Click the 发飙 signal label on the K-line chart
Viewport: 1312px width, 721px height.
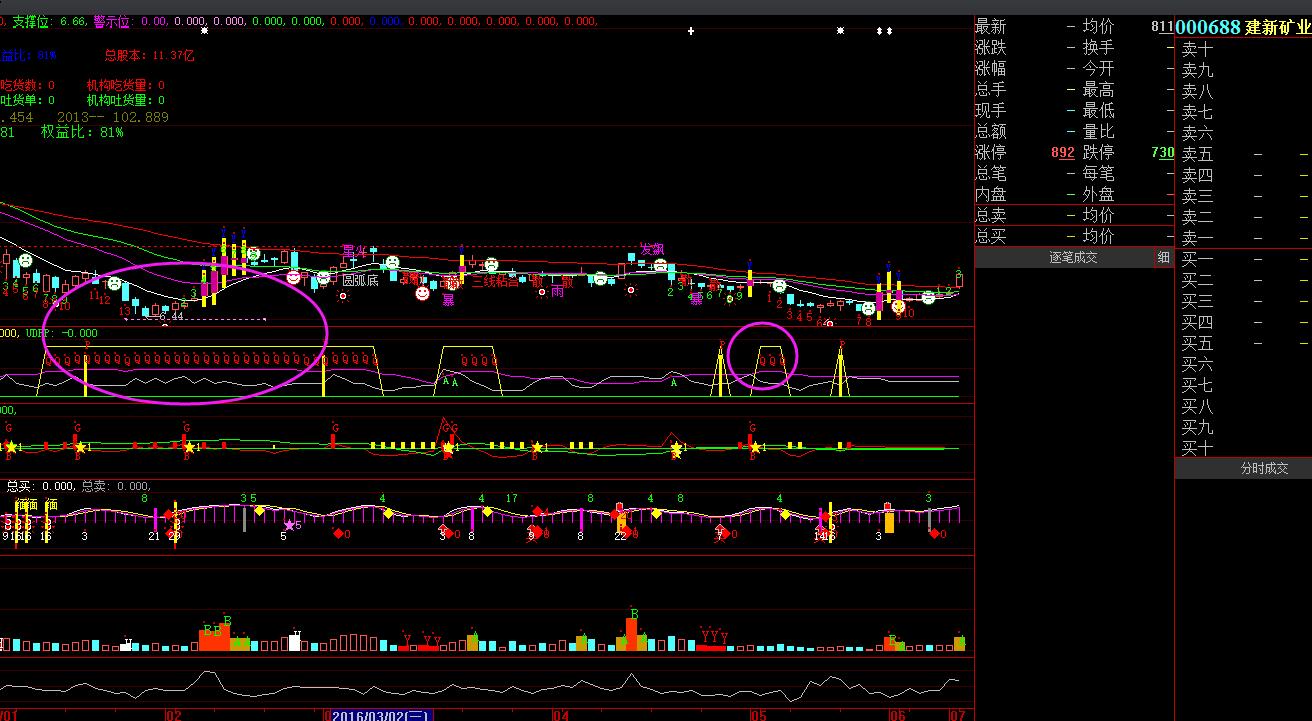(652, 249)
